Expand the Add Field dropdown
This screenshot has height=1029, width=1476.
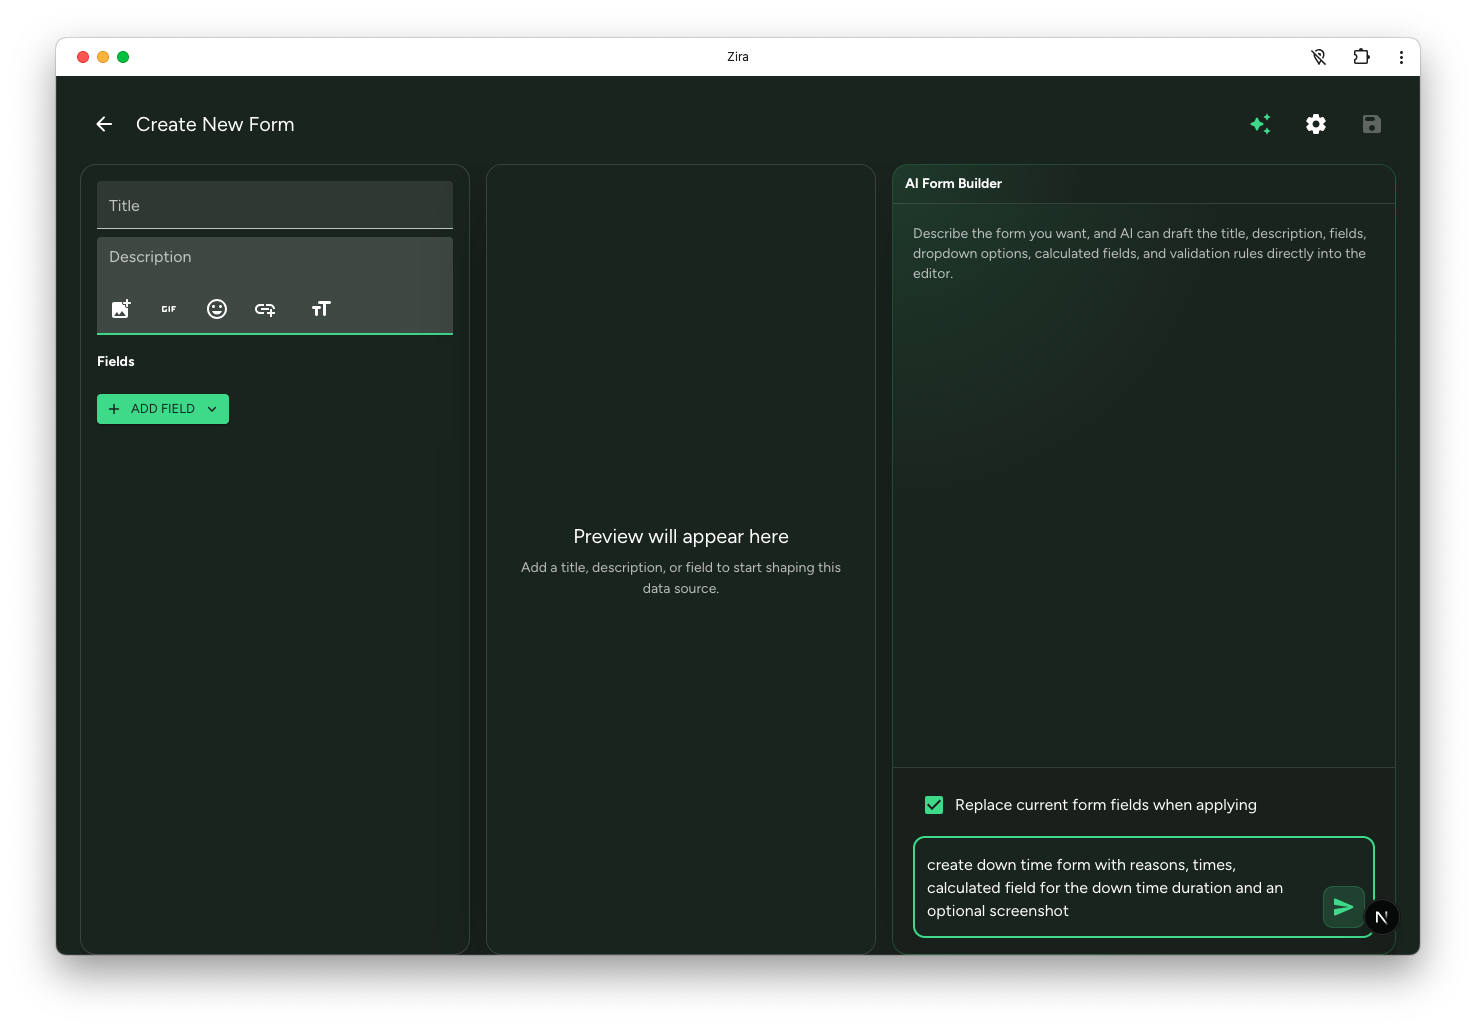tap(163, 409)
